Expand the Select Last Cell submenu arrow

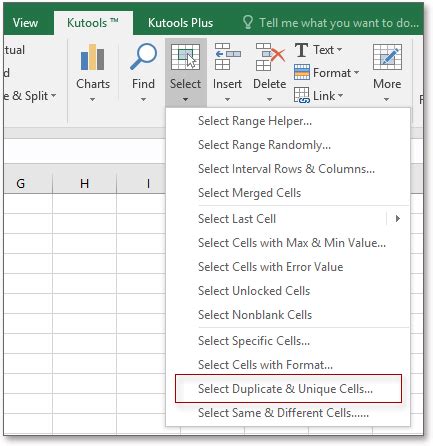click(397, 219)
